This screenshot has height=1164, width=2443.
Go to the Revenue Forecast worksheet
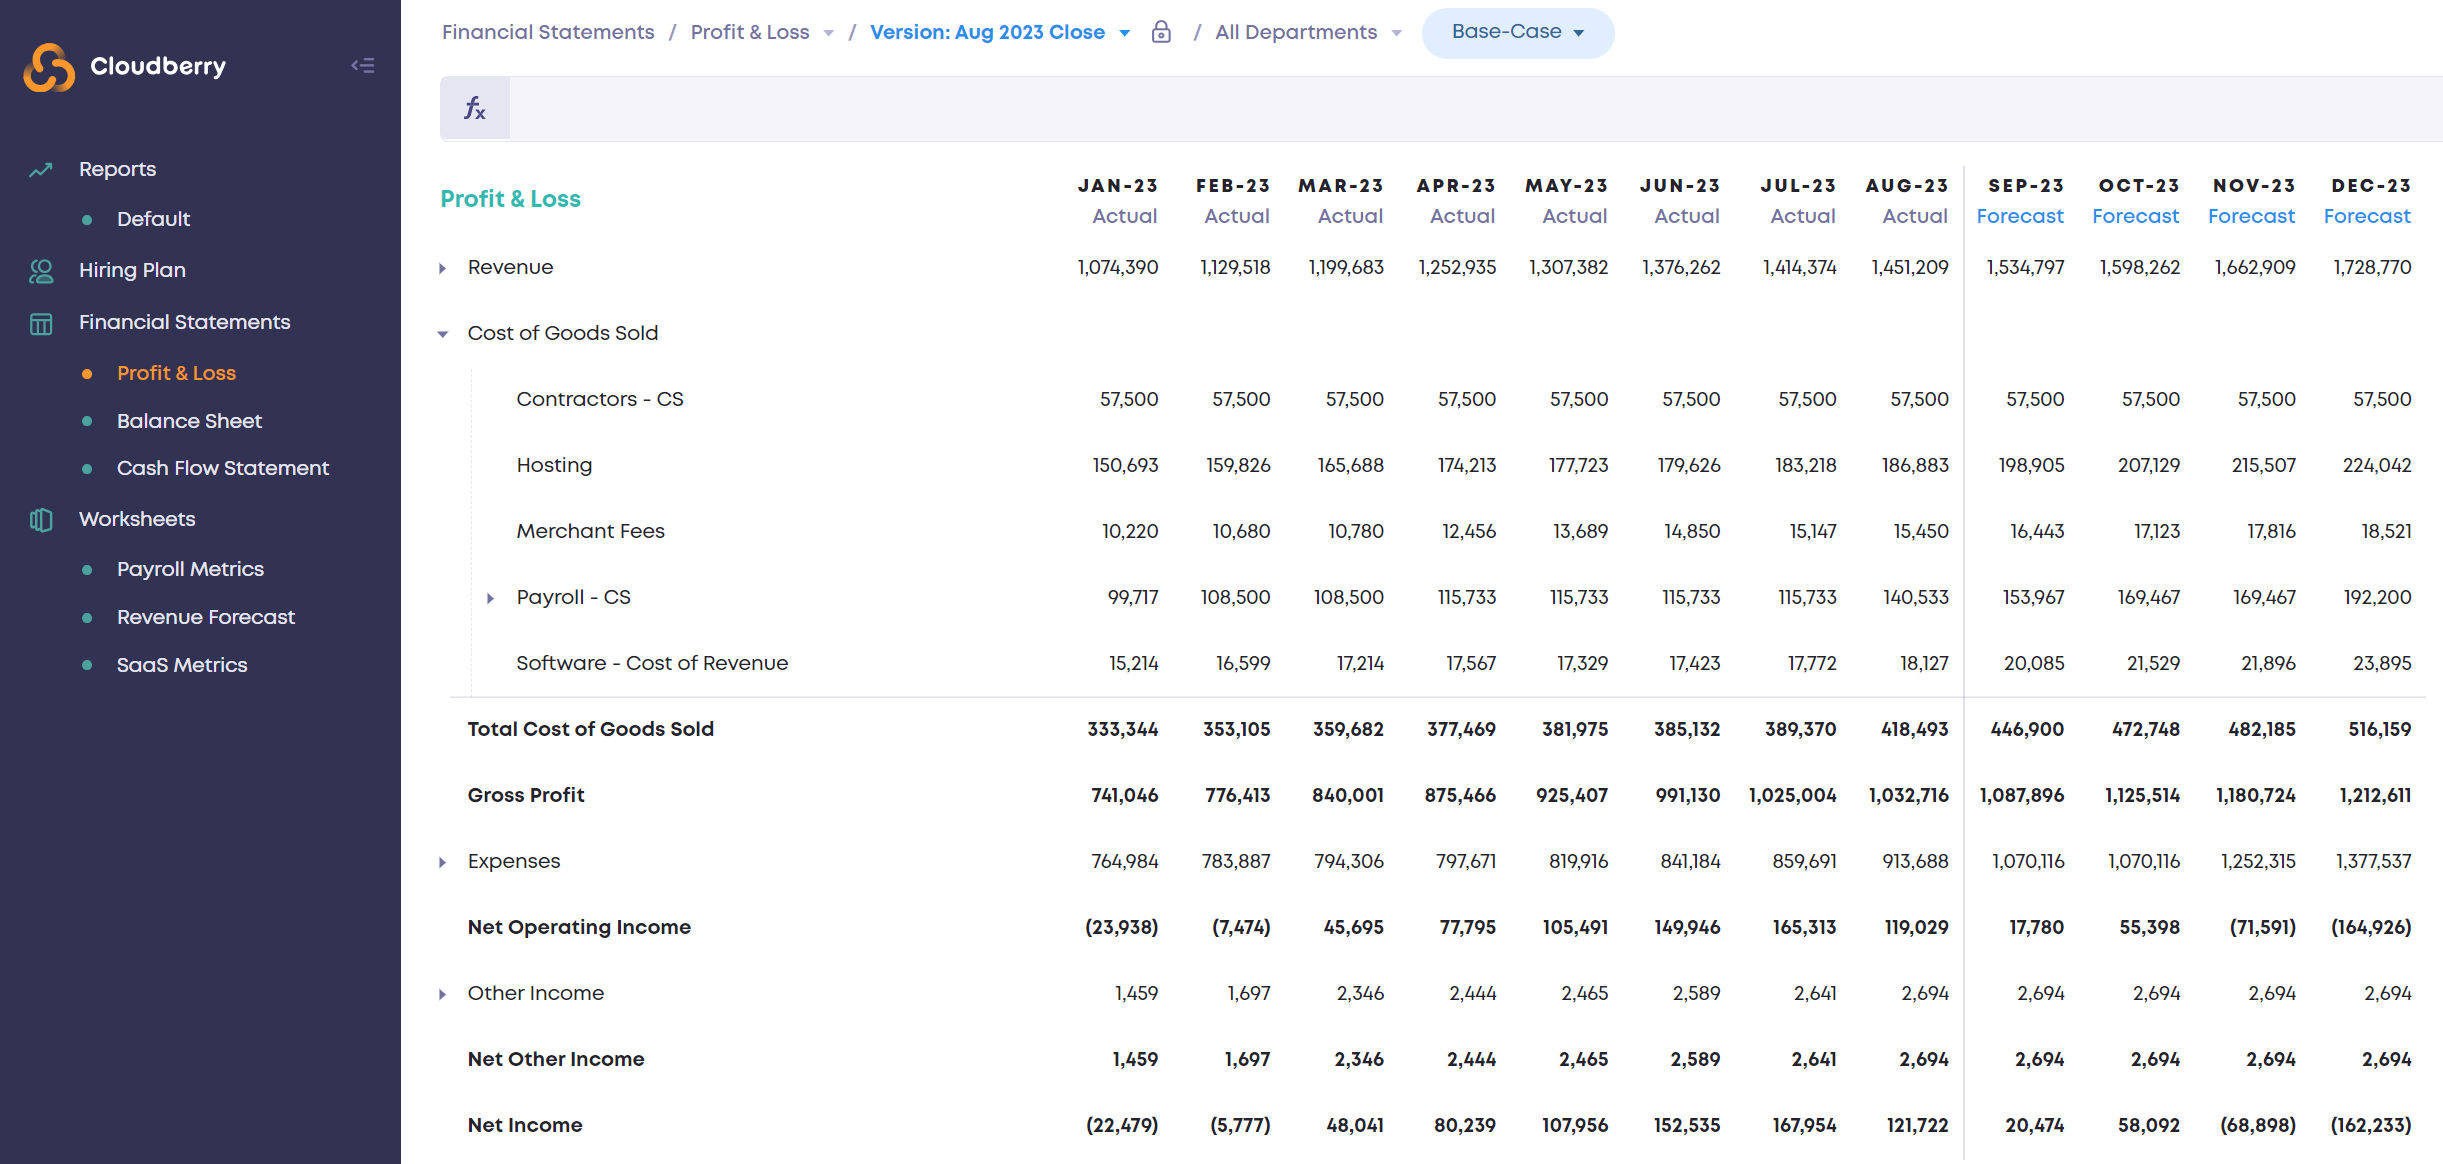click(205, 617)
